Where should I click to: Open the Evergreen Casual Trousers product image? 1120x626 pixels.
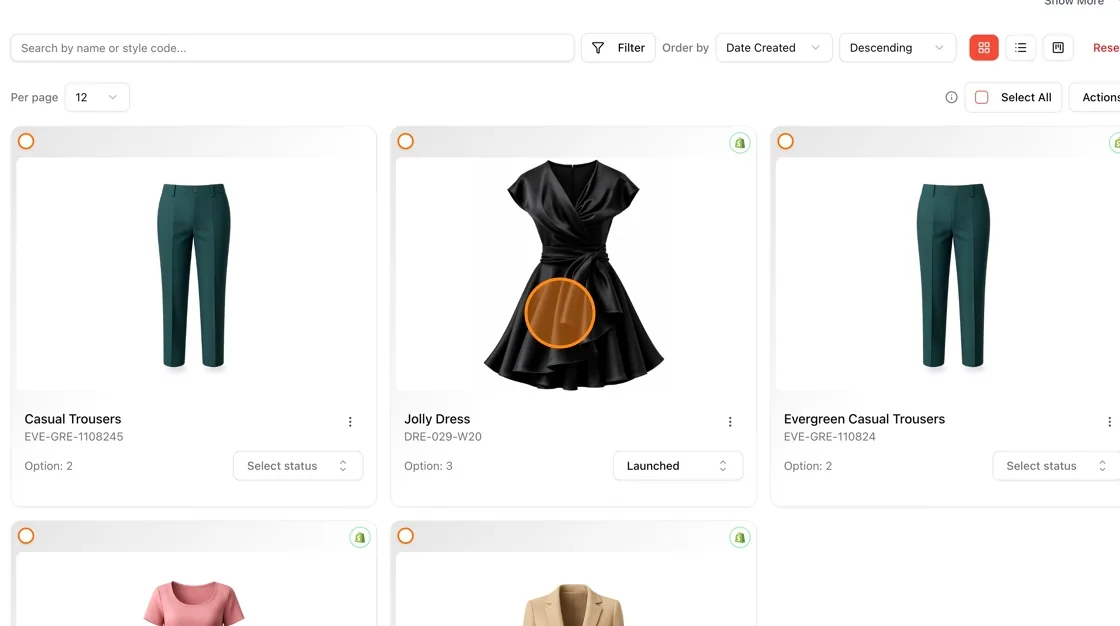pyautogui.click(x=948, y=274)
